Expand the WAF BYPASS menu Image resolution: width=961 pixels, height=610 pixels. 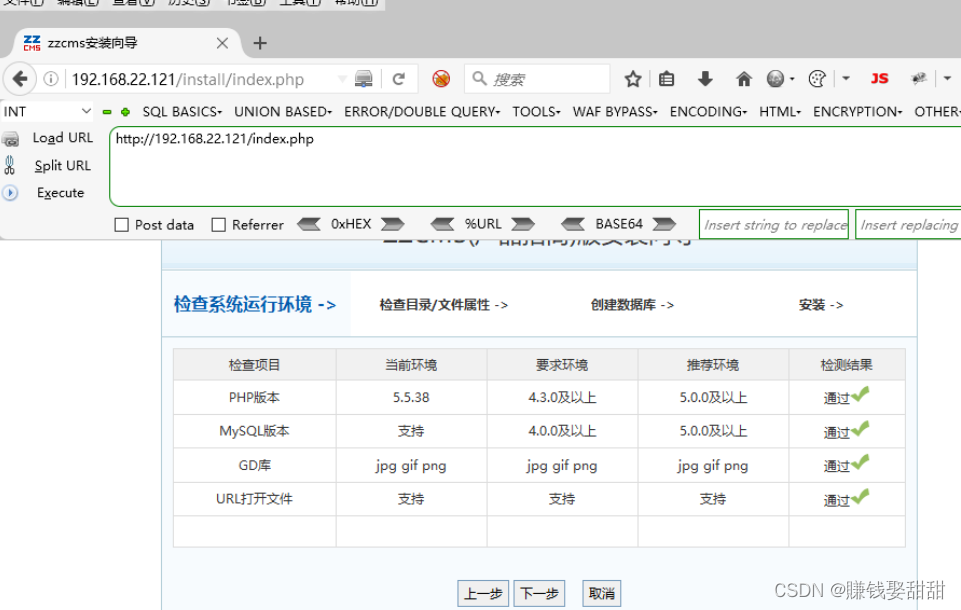(x=615, y=112)
